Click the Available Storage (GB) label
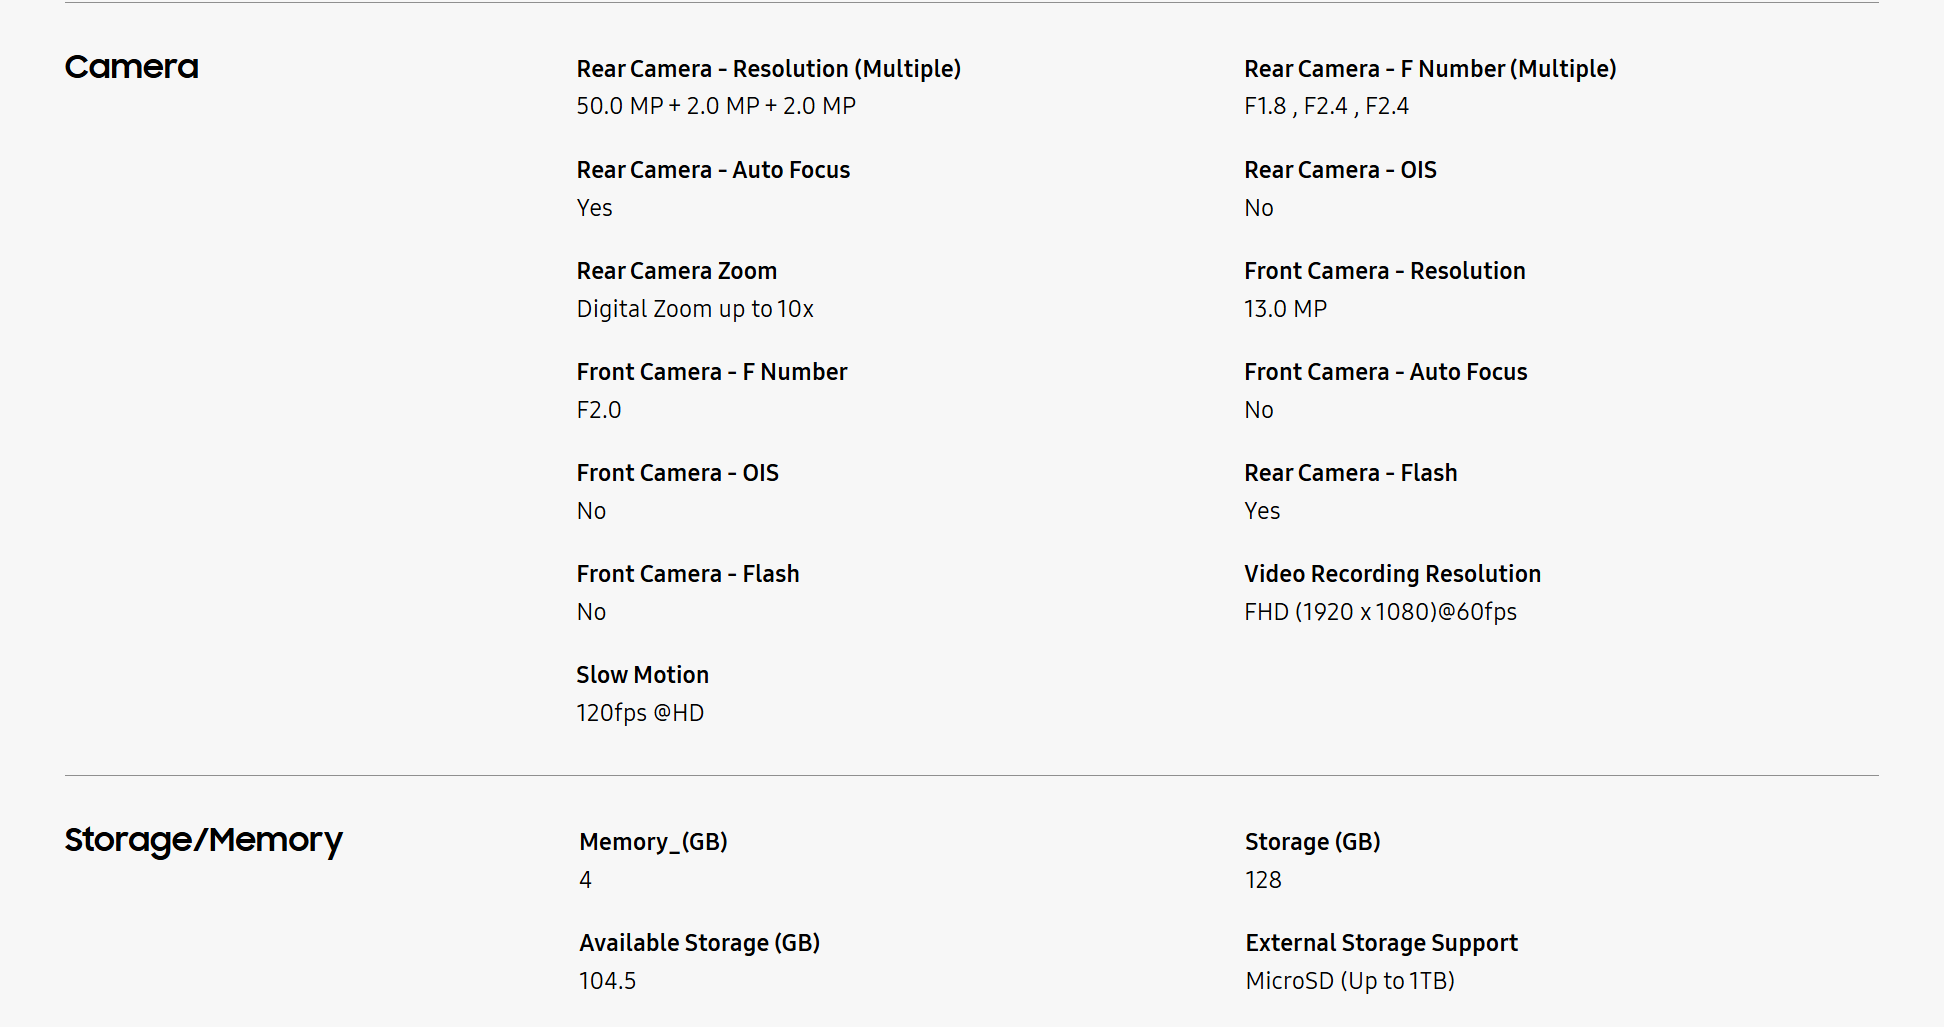 tap(699, 943)
